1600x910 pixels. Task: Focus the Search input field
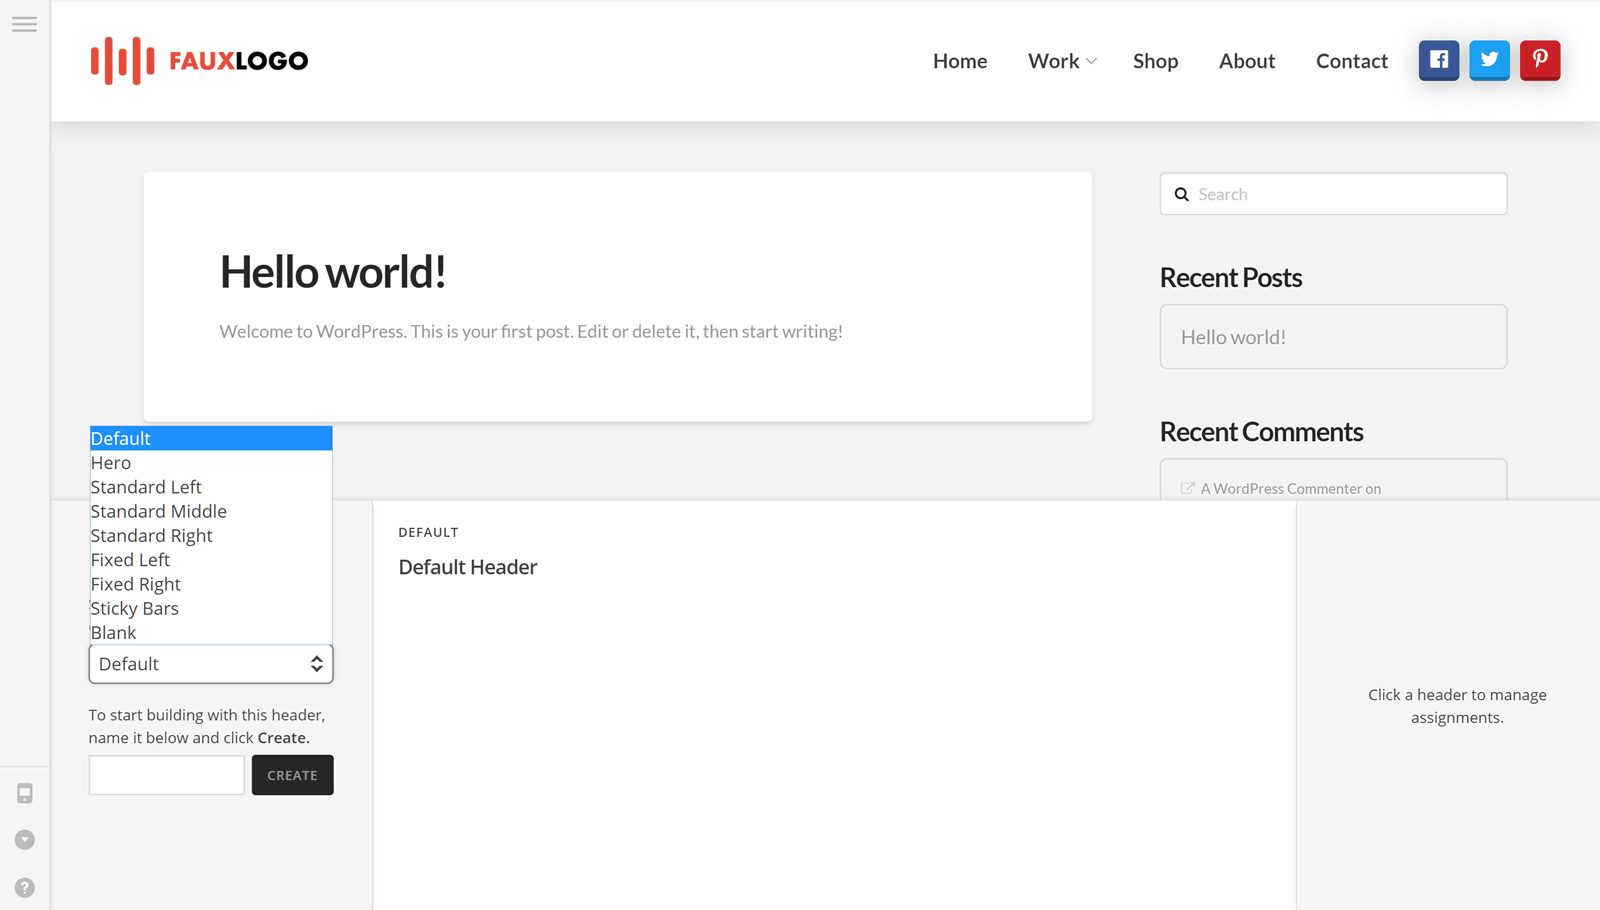coord(1334,194)
